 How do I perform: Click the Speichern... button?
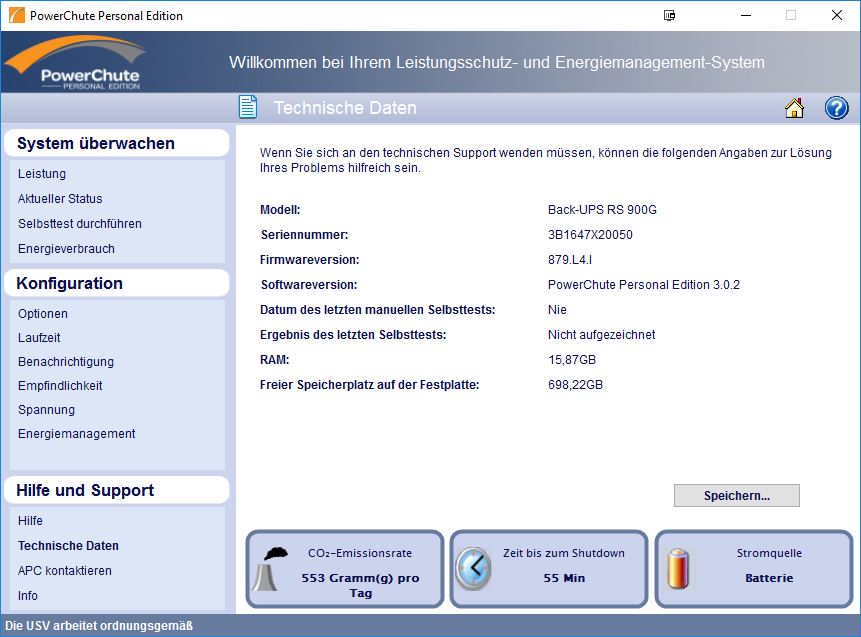[736, 495]
